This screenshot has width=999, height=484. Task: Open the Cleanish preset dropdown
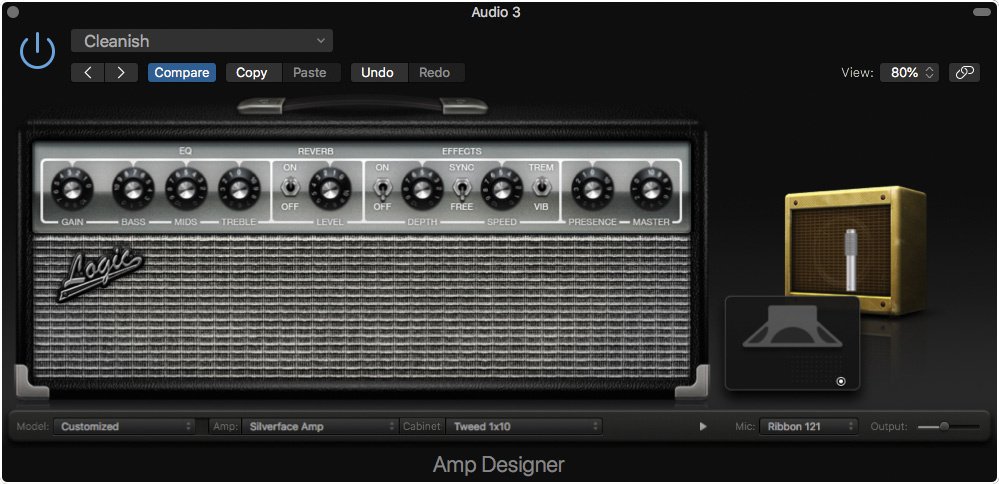pos(202,41)
